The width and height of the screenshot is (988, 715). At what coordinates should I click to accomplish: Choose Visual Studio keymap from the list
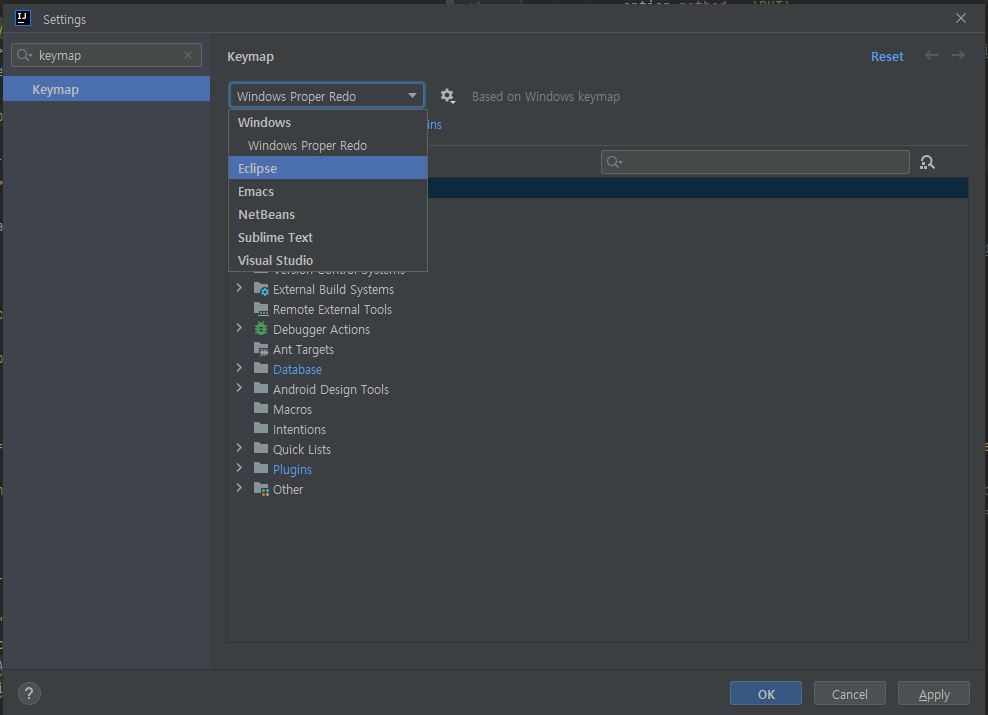click(x=328, y=260)
